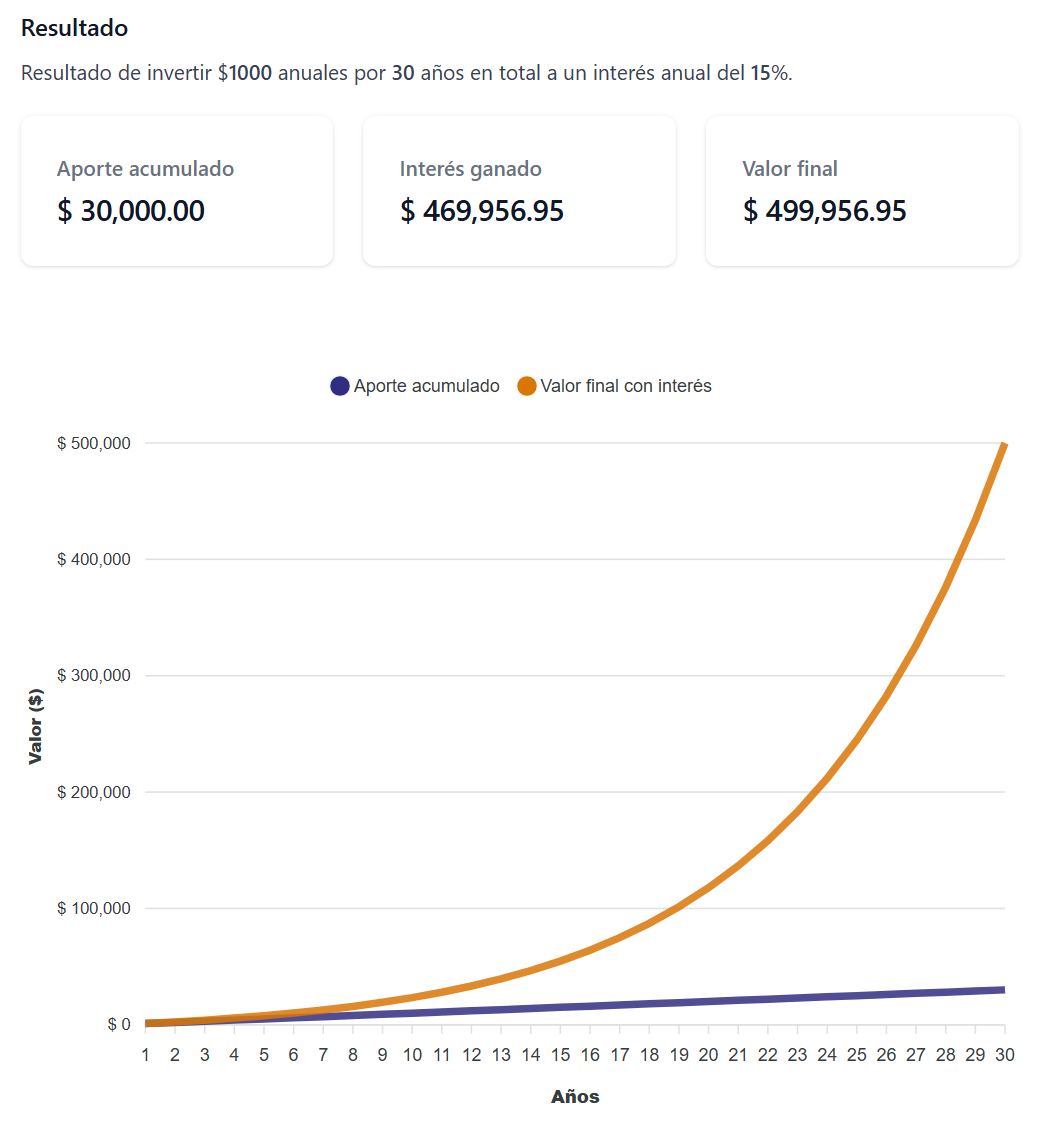Click the purple Aporte acumulado legend circle
1045x1129 pixels.
[340, 386]
